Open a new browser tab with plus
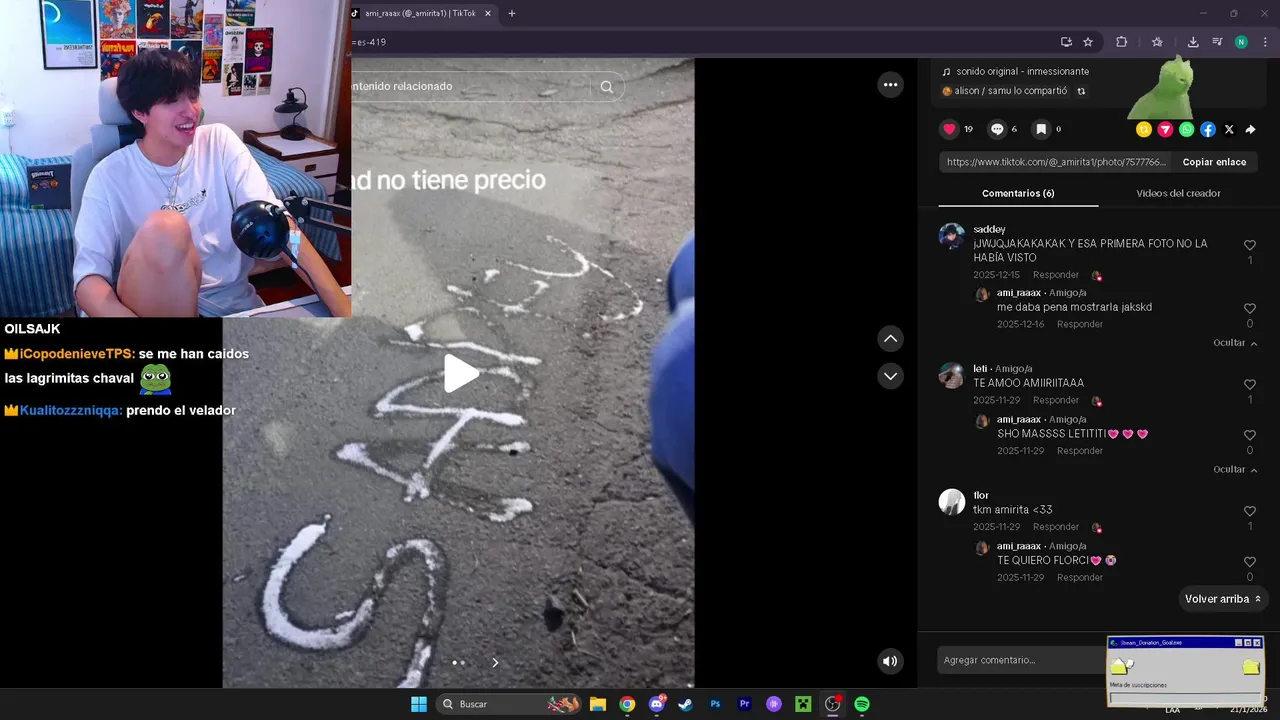 pyautogui.click(x=512, y=13)
